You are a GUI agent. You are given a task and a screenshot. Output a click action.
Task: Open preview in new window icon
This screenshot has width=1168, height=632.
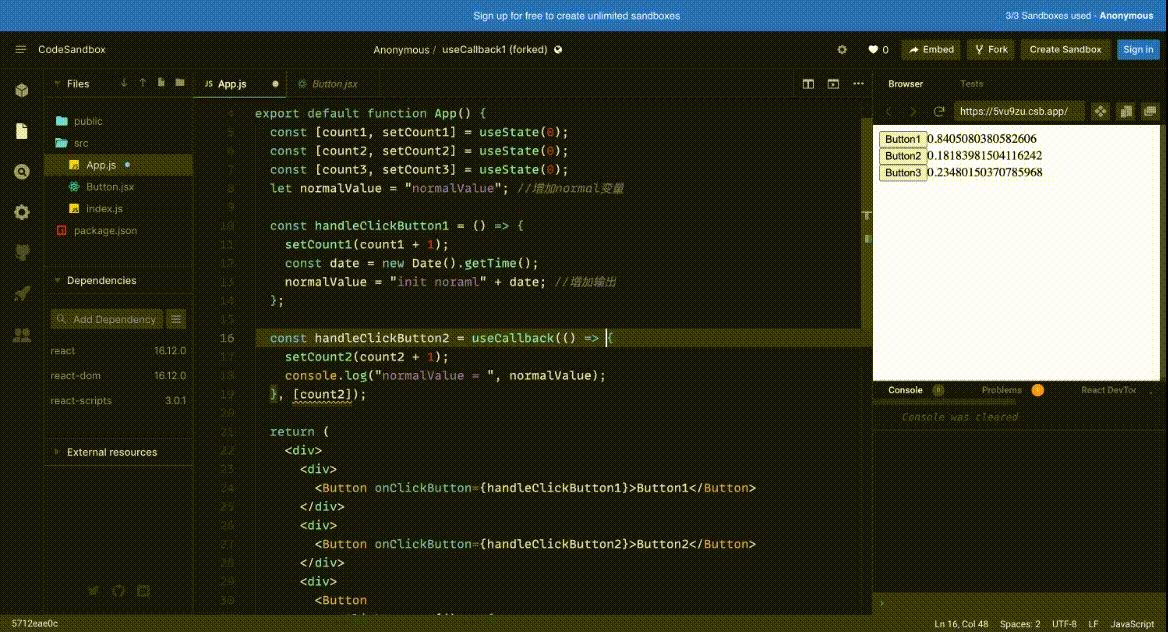pos(1150,111)
